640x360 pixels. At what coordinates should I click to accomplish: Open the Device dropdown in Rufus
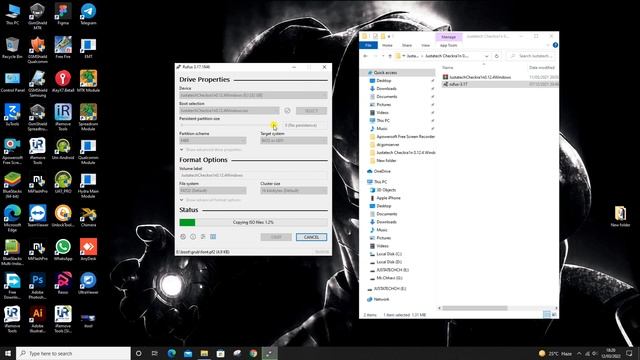tap(253, 95)
